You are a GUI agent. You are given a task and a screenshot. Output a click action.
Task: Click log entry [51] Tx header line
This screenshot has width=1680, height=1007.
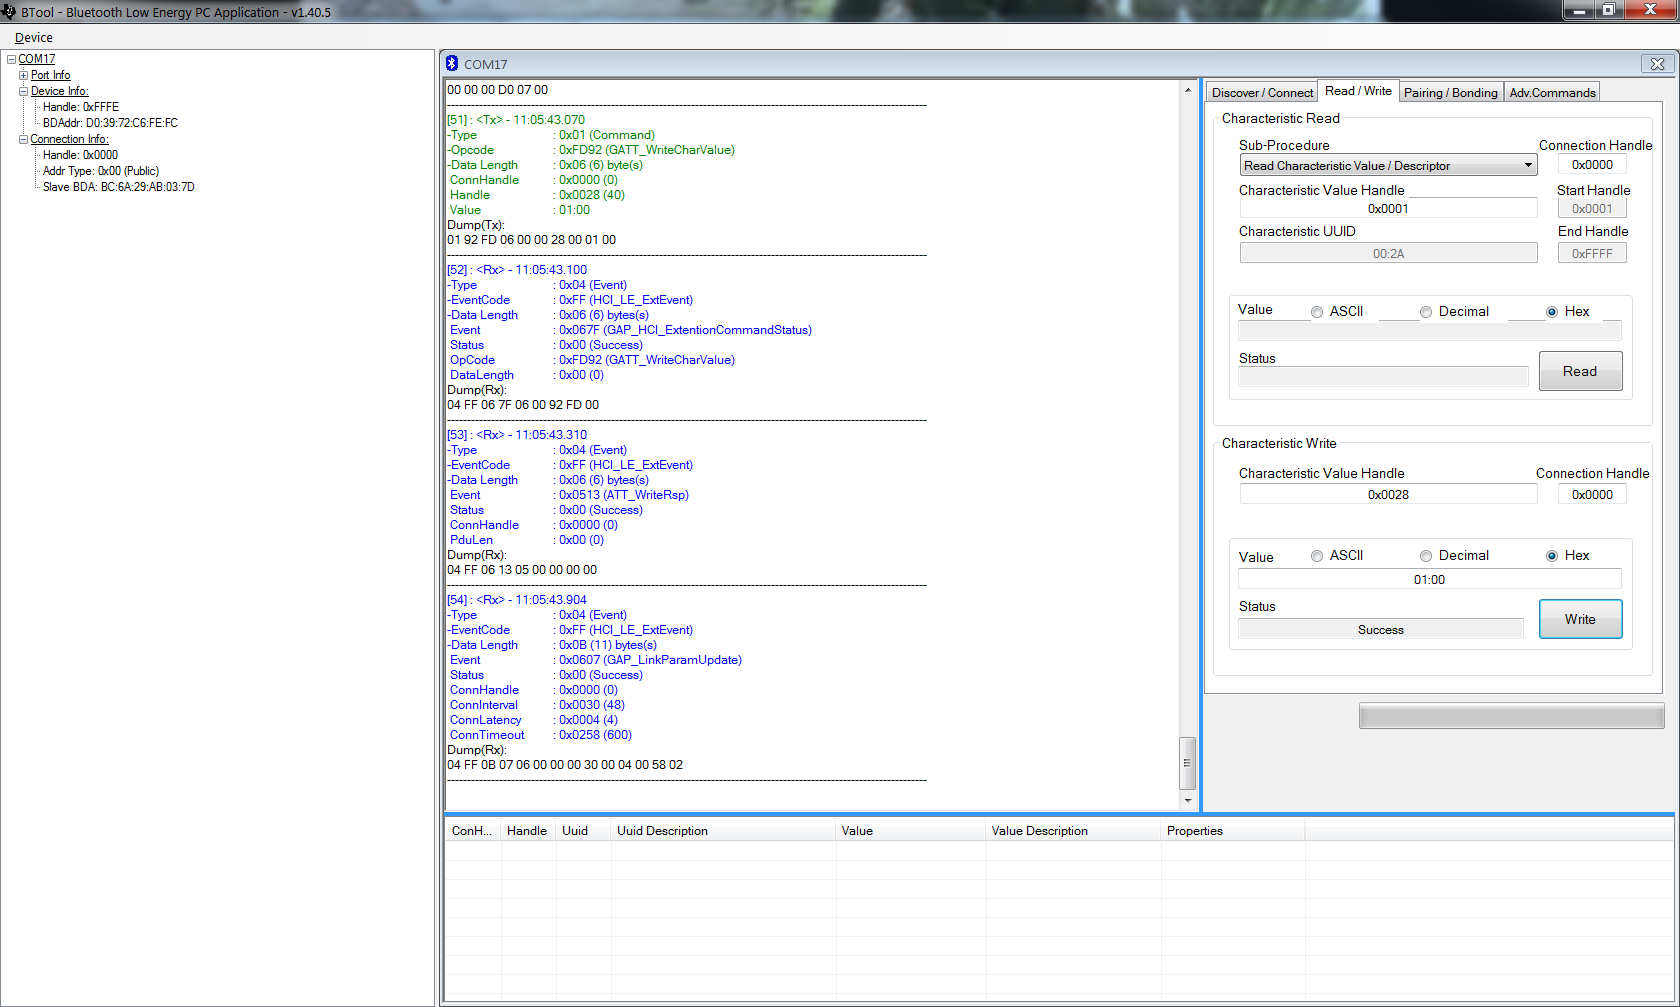point(516,120)
